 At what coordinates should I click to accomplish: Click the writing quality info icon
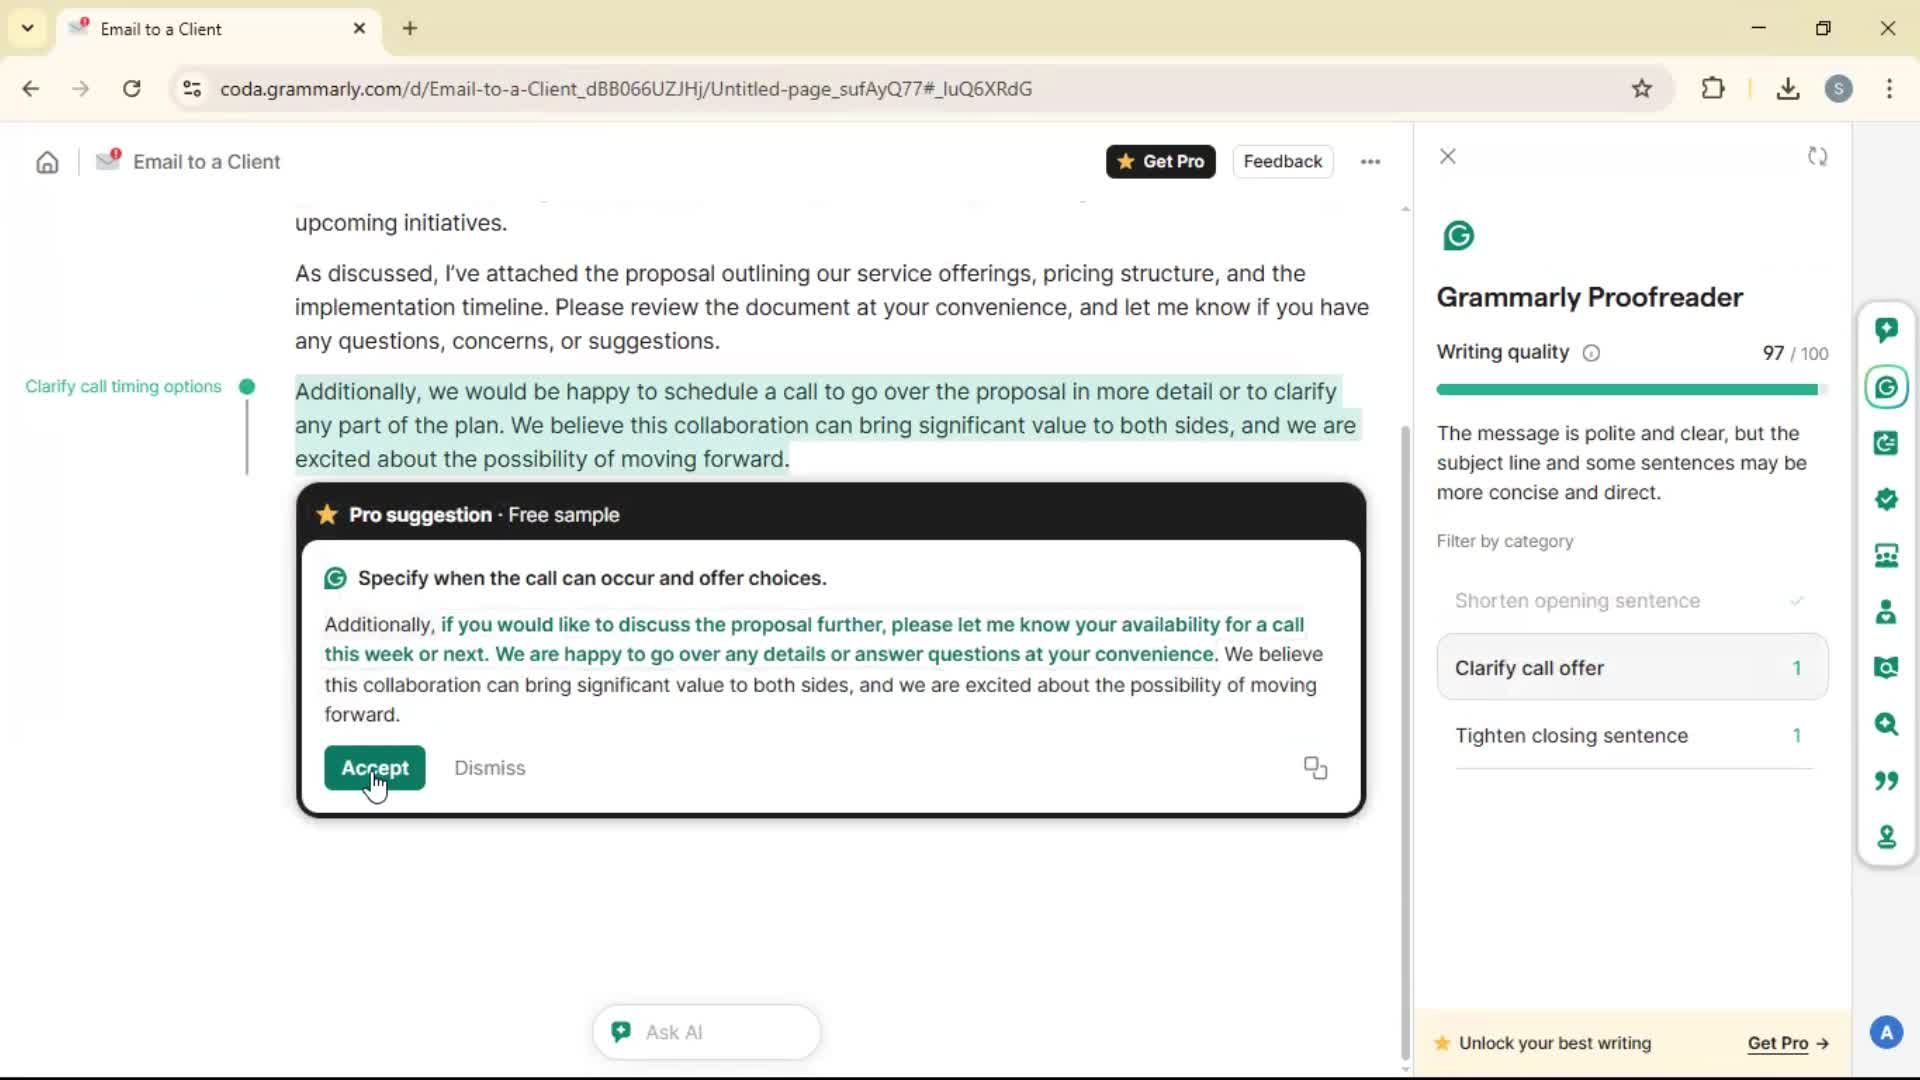point(1591,353)
